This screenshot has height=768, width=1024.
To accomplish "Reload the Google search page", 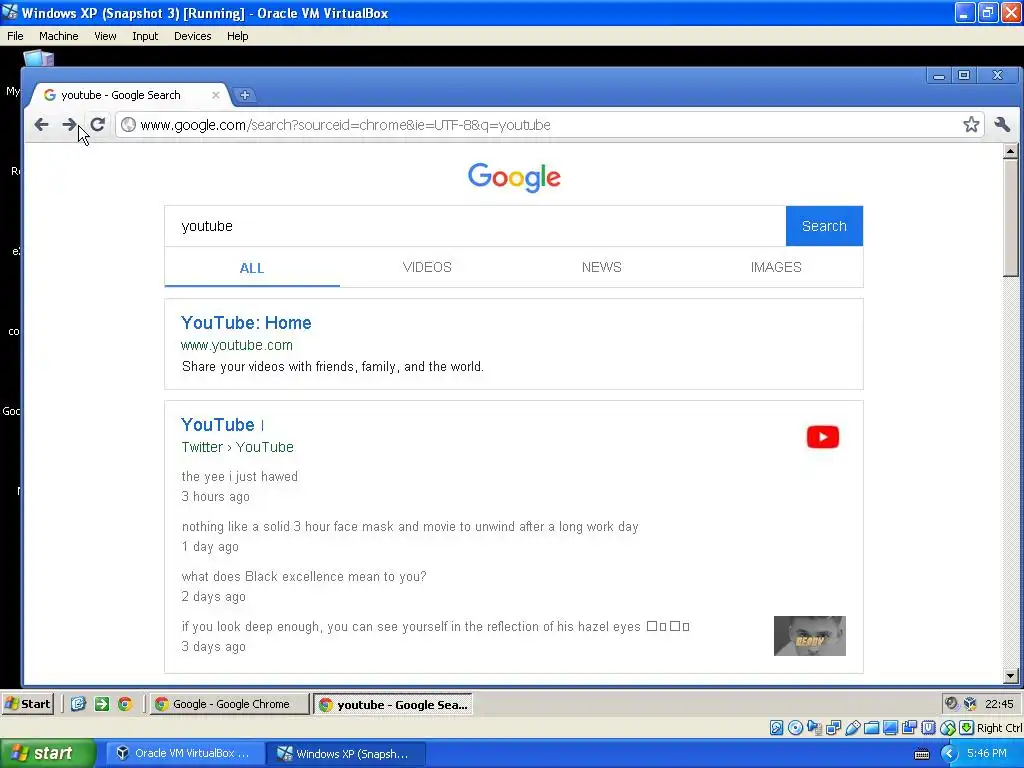I will click(x=98, y=125).
